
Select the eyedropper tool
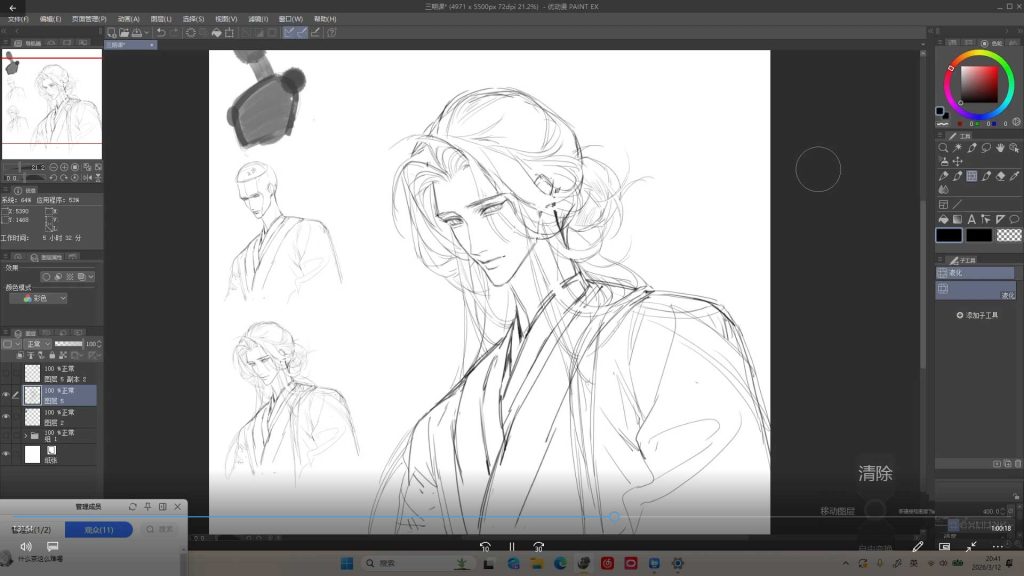coord(972,148)
